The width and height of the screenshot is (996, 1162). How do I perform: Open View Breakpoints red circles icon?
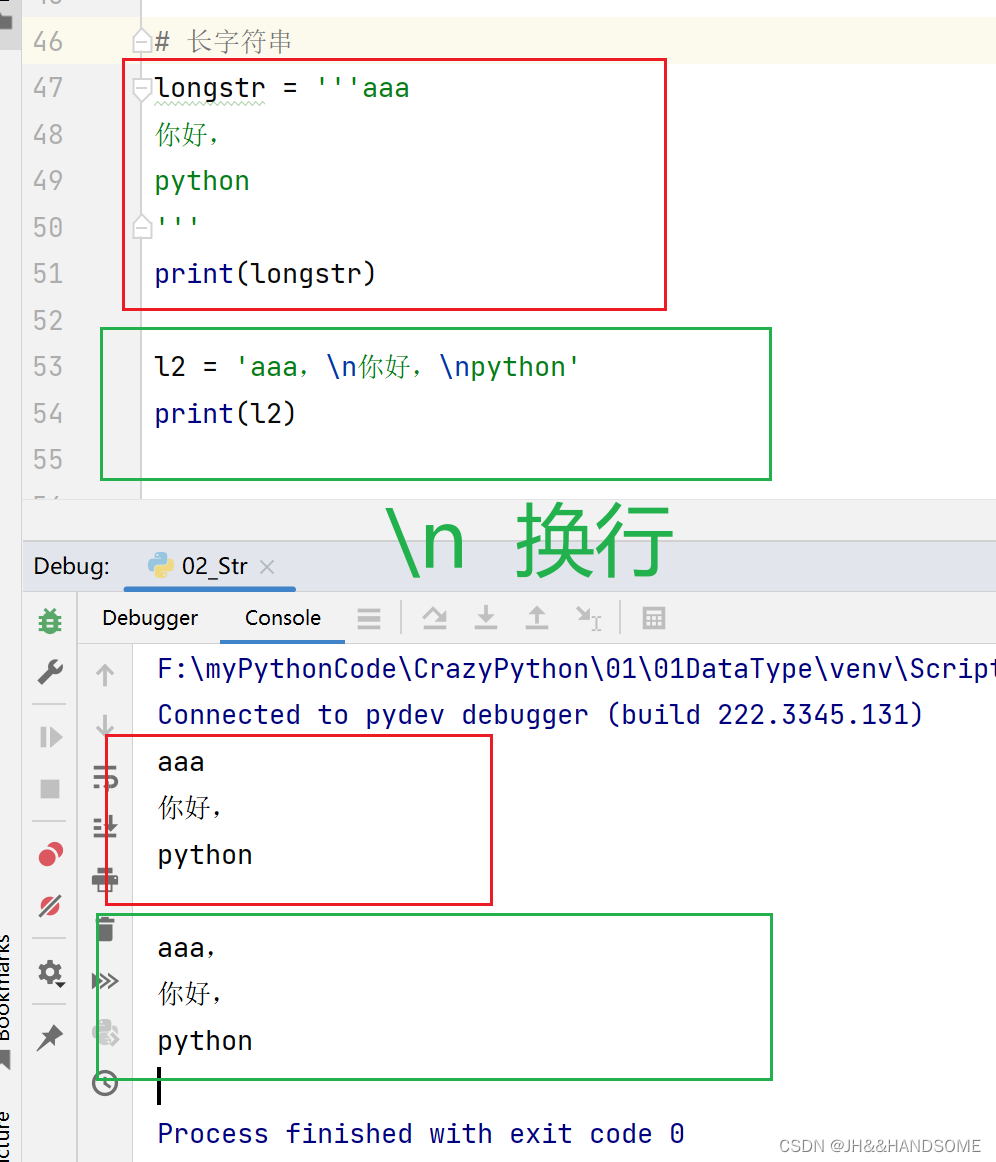tap(50, 854)
